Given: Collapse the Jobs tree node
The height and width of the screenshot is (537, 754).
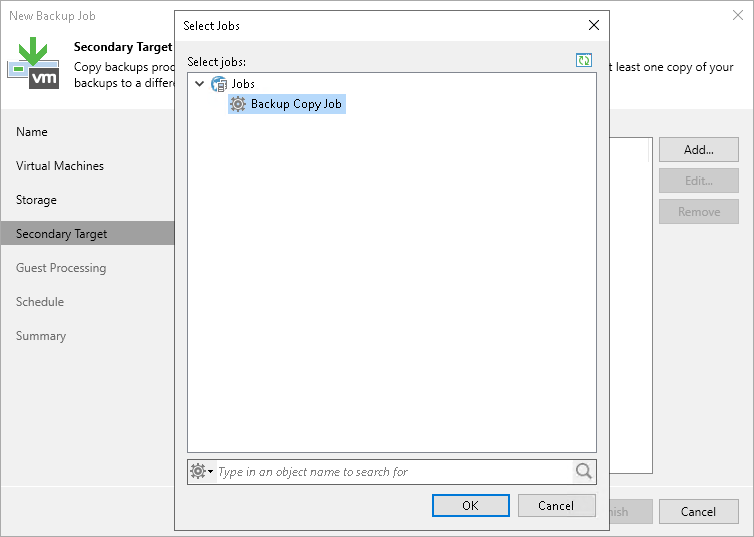Looking at the screenshot, I should tap(200, 84).
